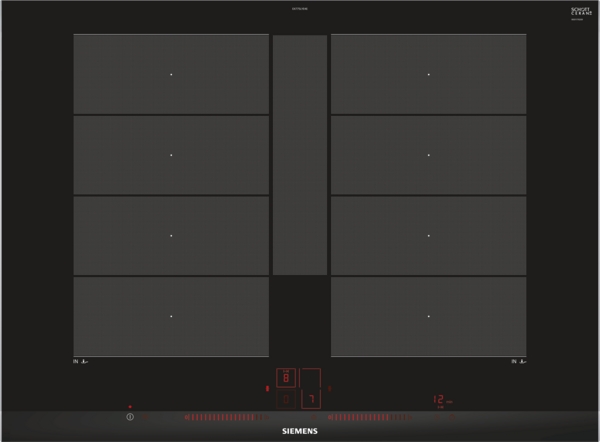Image resolution: width=600 pixels, height=442 pixels.
Task: Touch the top-right cooking zone center
Action: click(x=429, y=75)
